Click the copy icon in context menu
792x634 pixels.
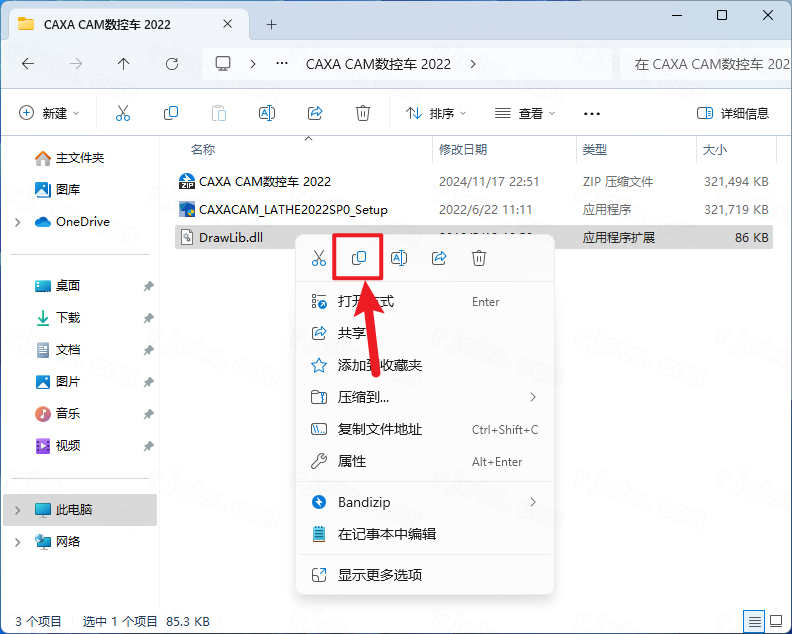[x=359, y=258]
